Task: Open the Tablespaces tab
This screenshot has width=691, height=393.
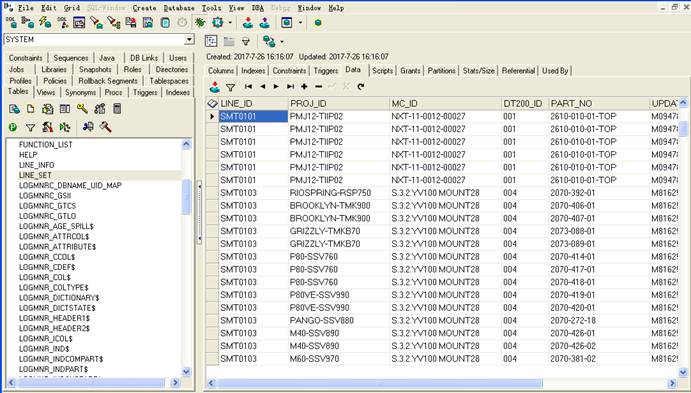Action: (x=169, y=81)
